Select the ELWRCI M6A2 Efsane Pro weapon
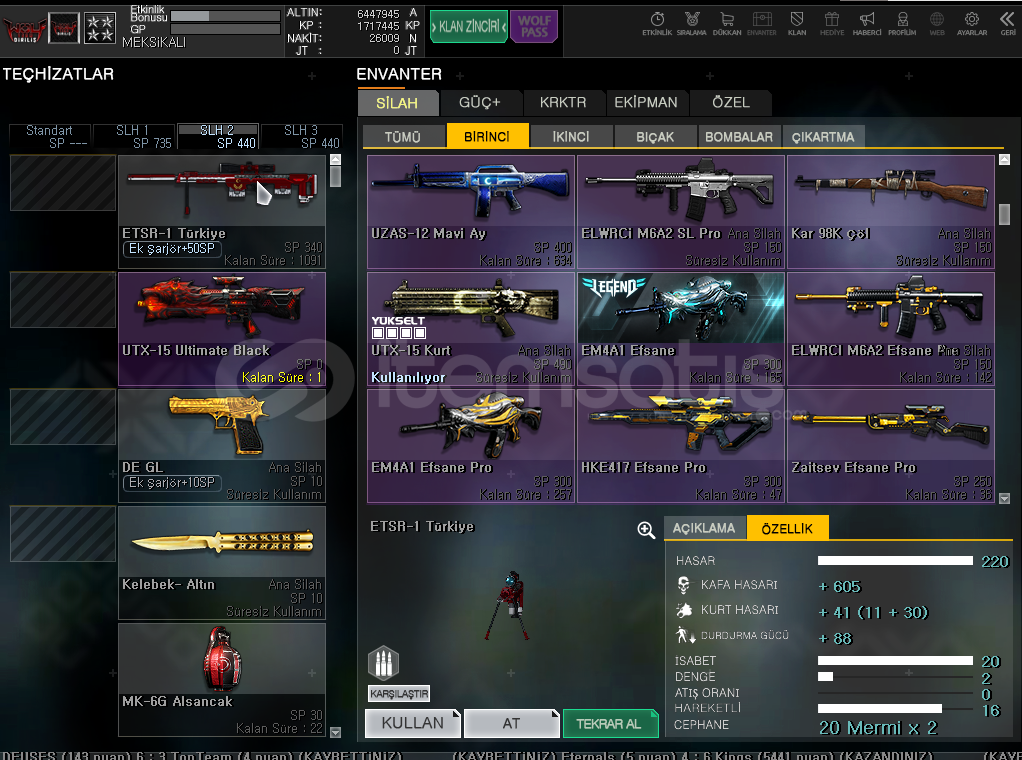This screenshot has height=760, width=1022. click(890, 329)
